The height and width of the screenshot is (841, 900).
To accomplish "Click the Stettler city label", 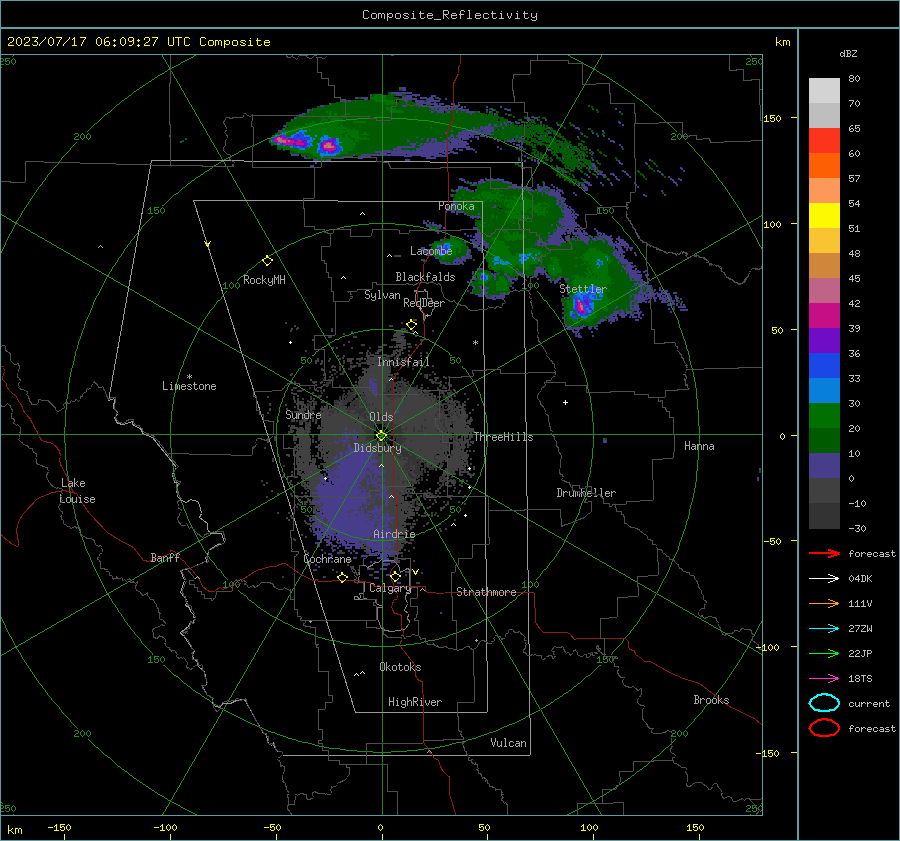I will pos(583,289).
